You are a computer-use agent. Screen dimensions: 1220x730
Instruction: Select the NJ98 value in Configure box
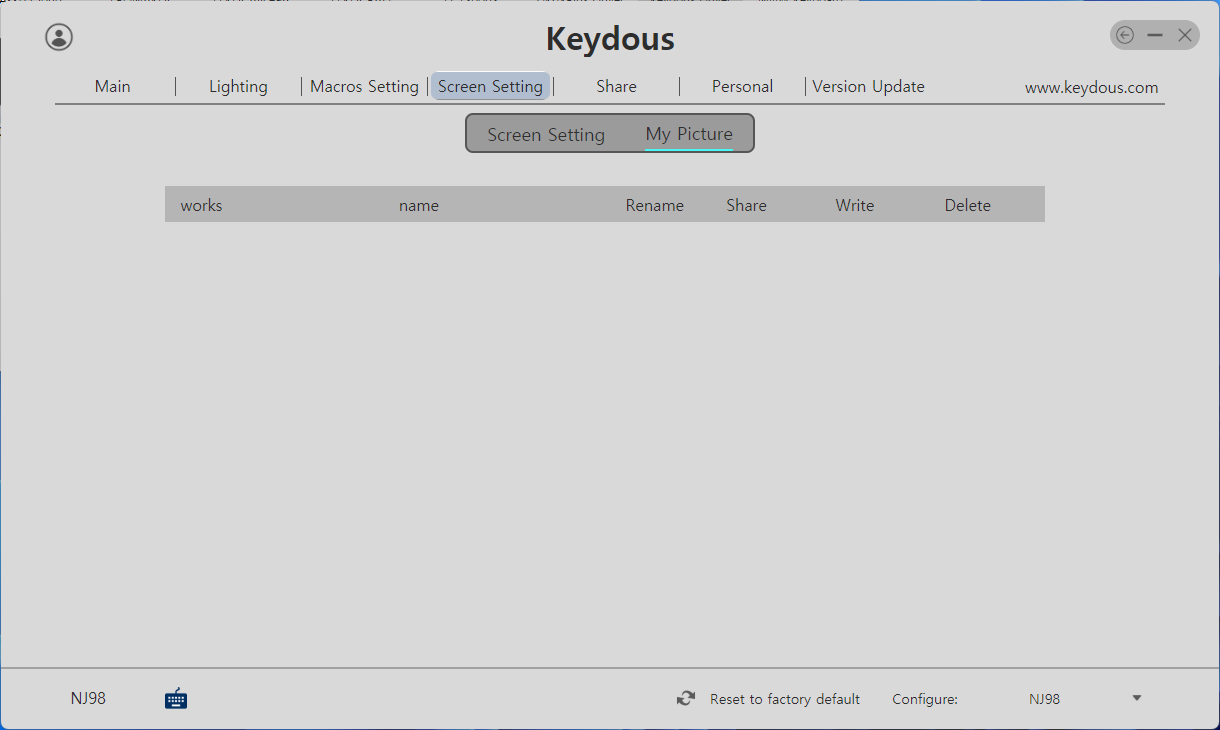(x=1044, y=699)
